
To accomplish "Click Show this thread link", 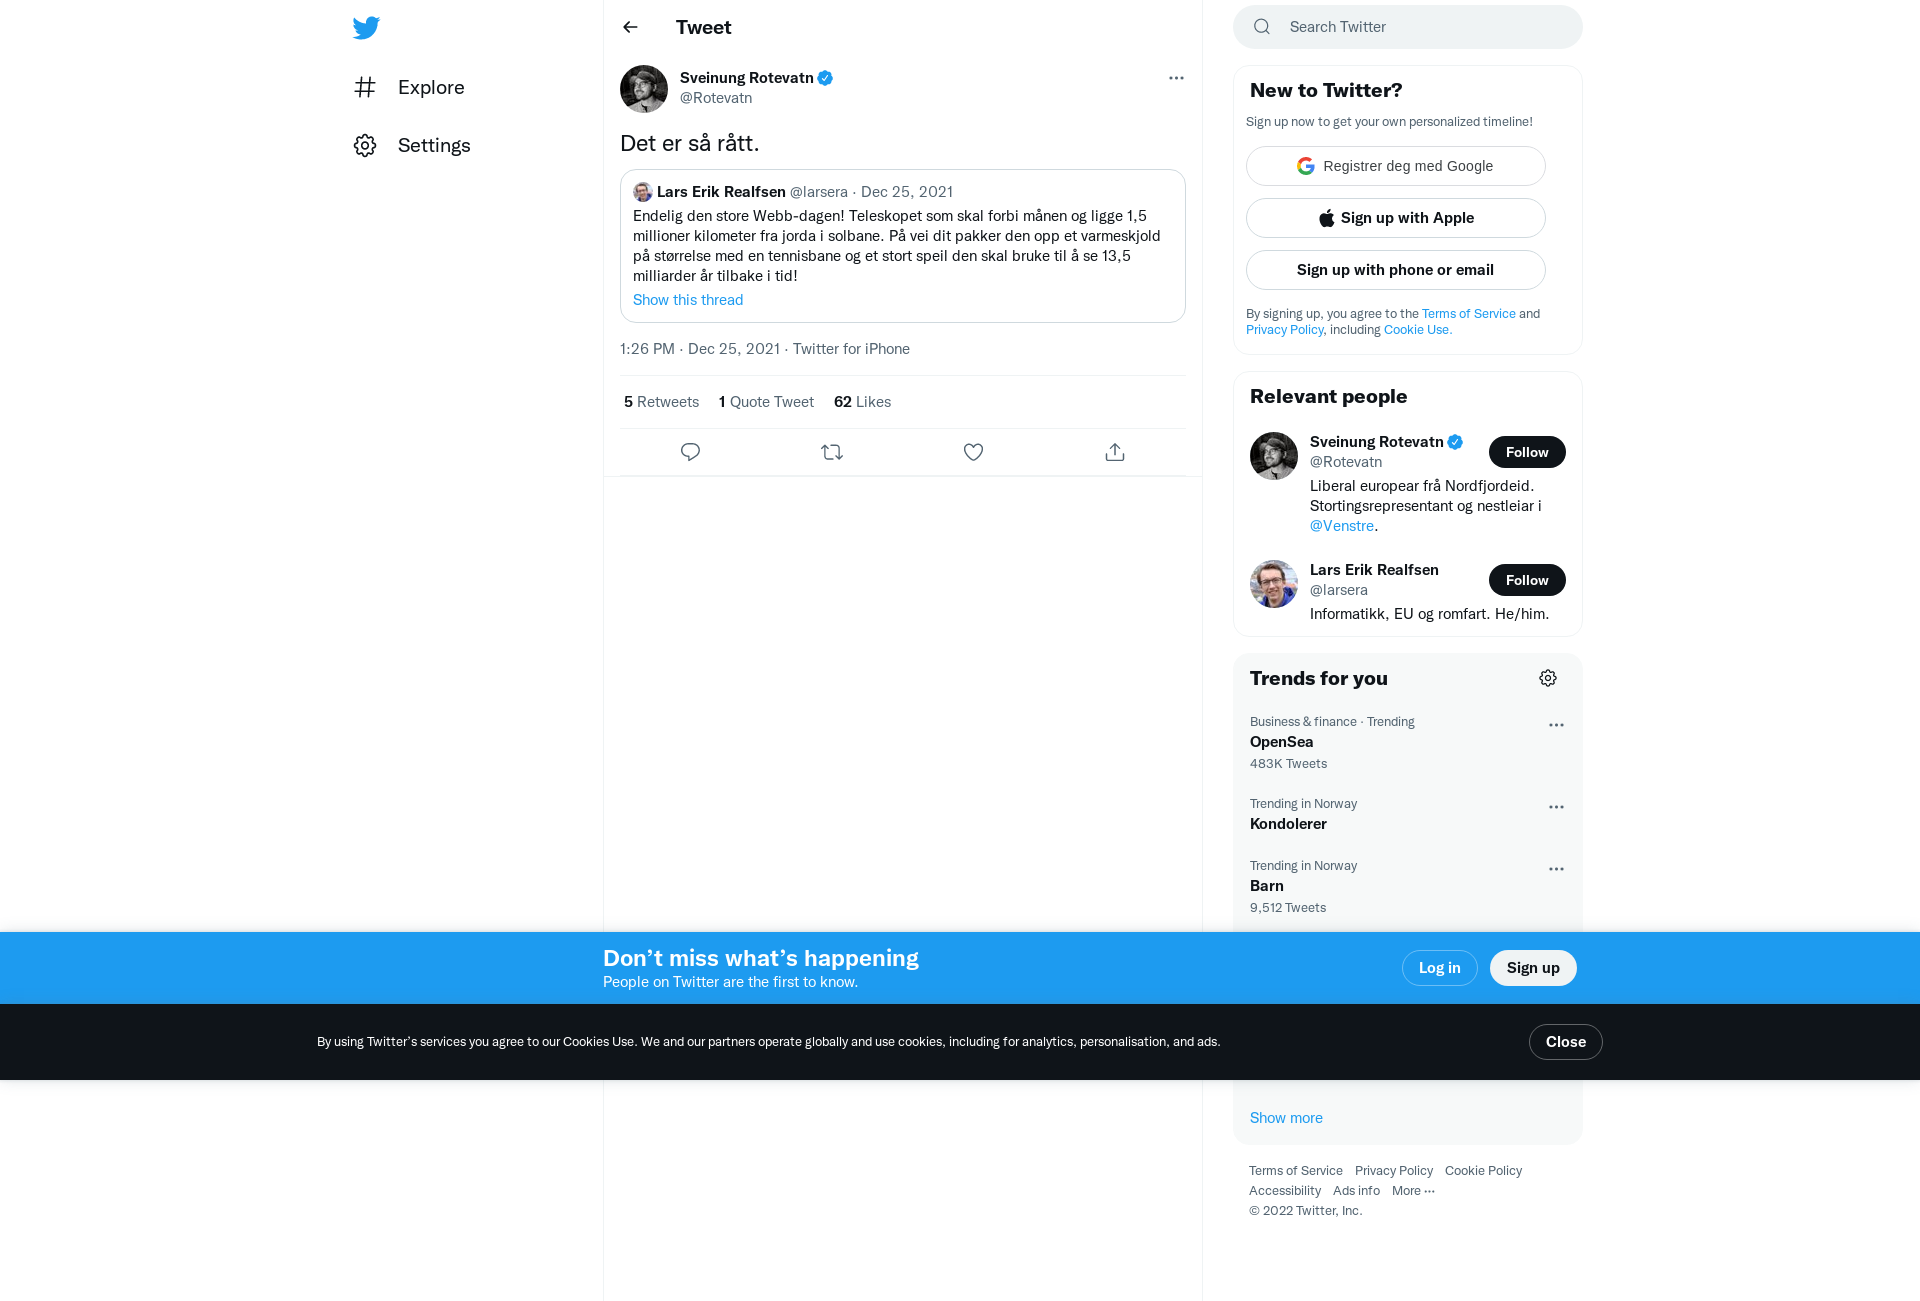I will point(688,300).
